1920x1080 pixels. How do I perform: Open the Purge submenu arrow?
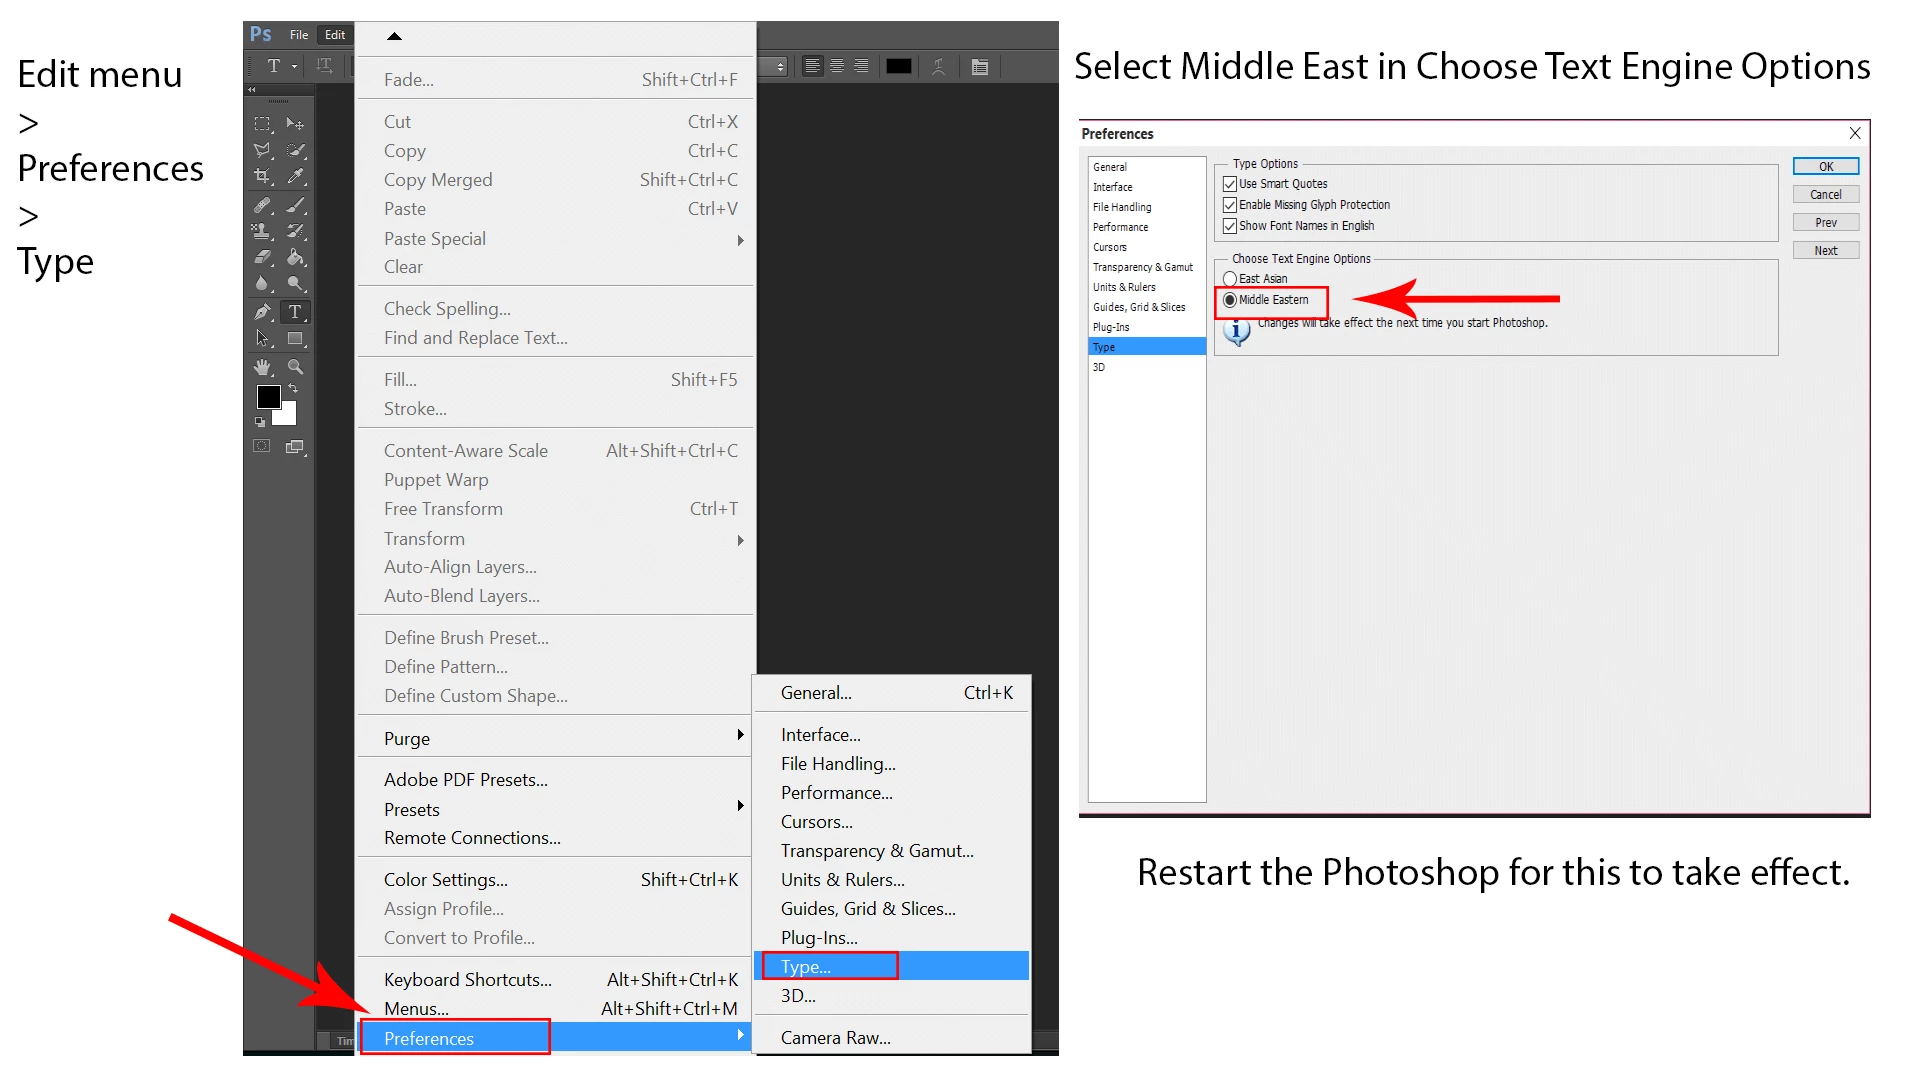(740, 735)
